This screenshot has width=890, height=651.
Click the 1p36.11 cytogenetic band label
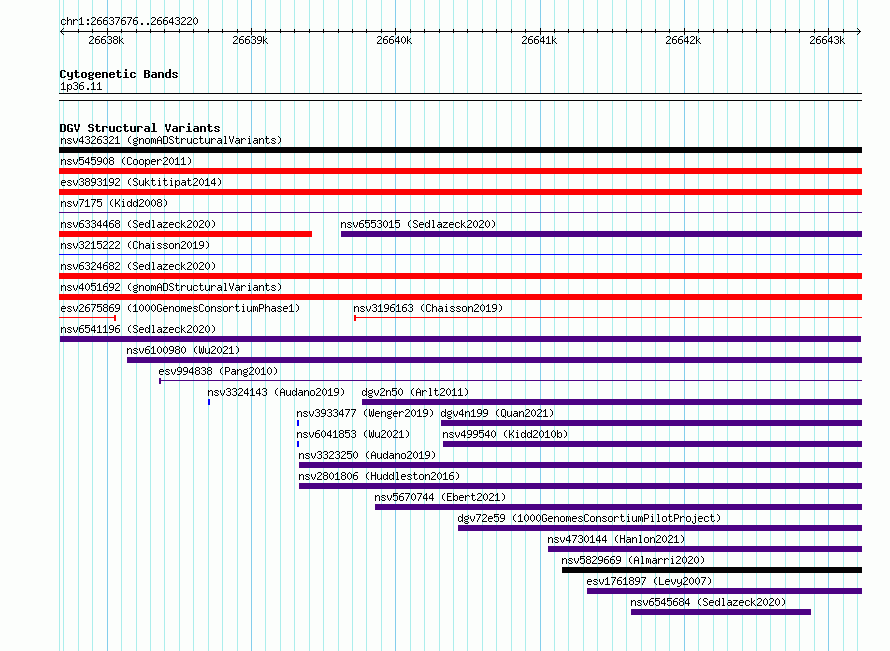tap(81, 87)
